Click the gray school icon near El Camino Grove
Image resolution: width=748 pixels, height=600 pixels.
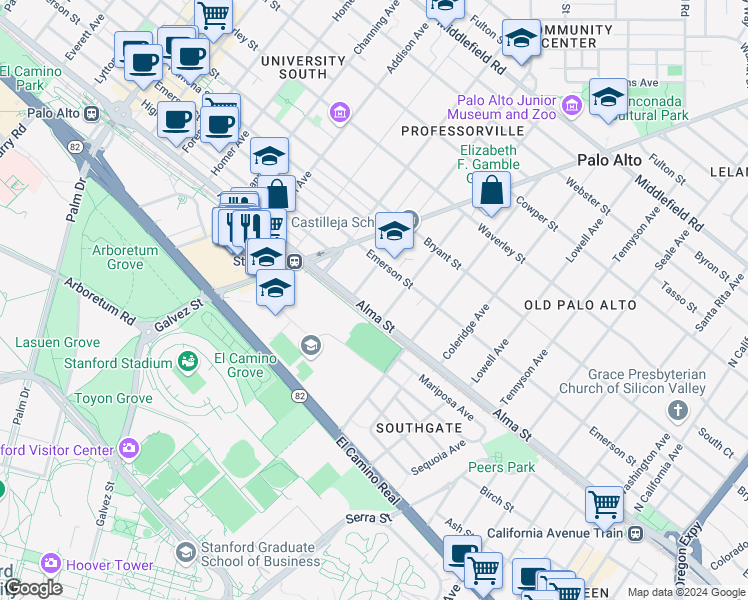point(311,345)
